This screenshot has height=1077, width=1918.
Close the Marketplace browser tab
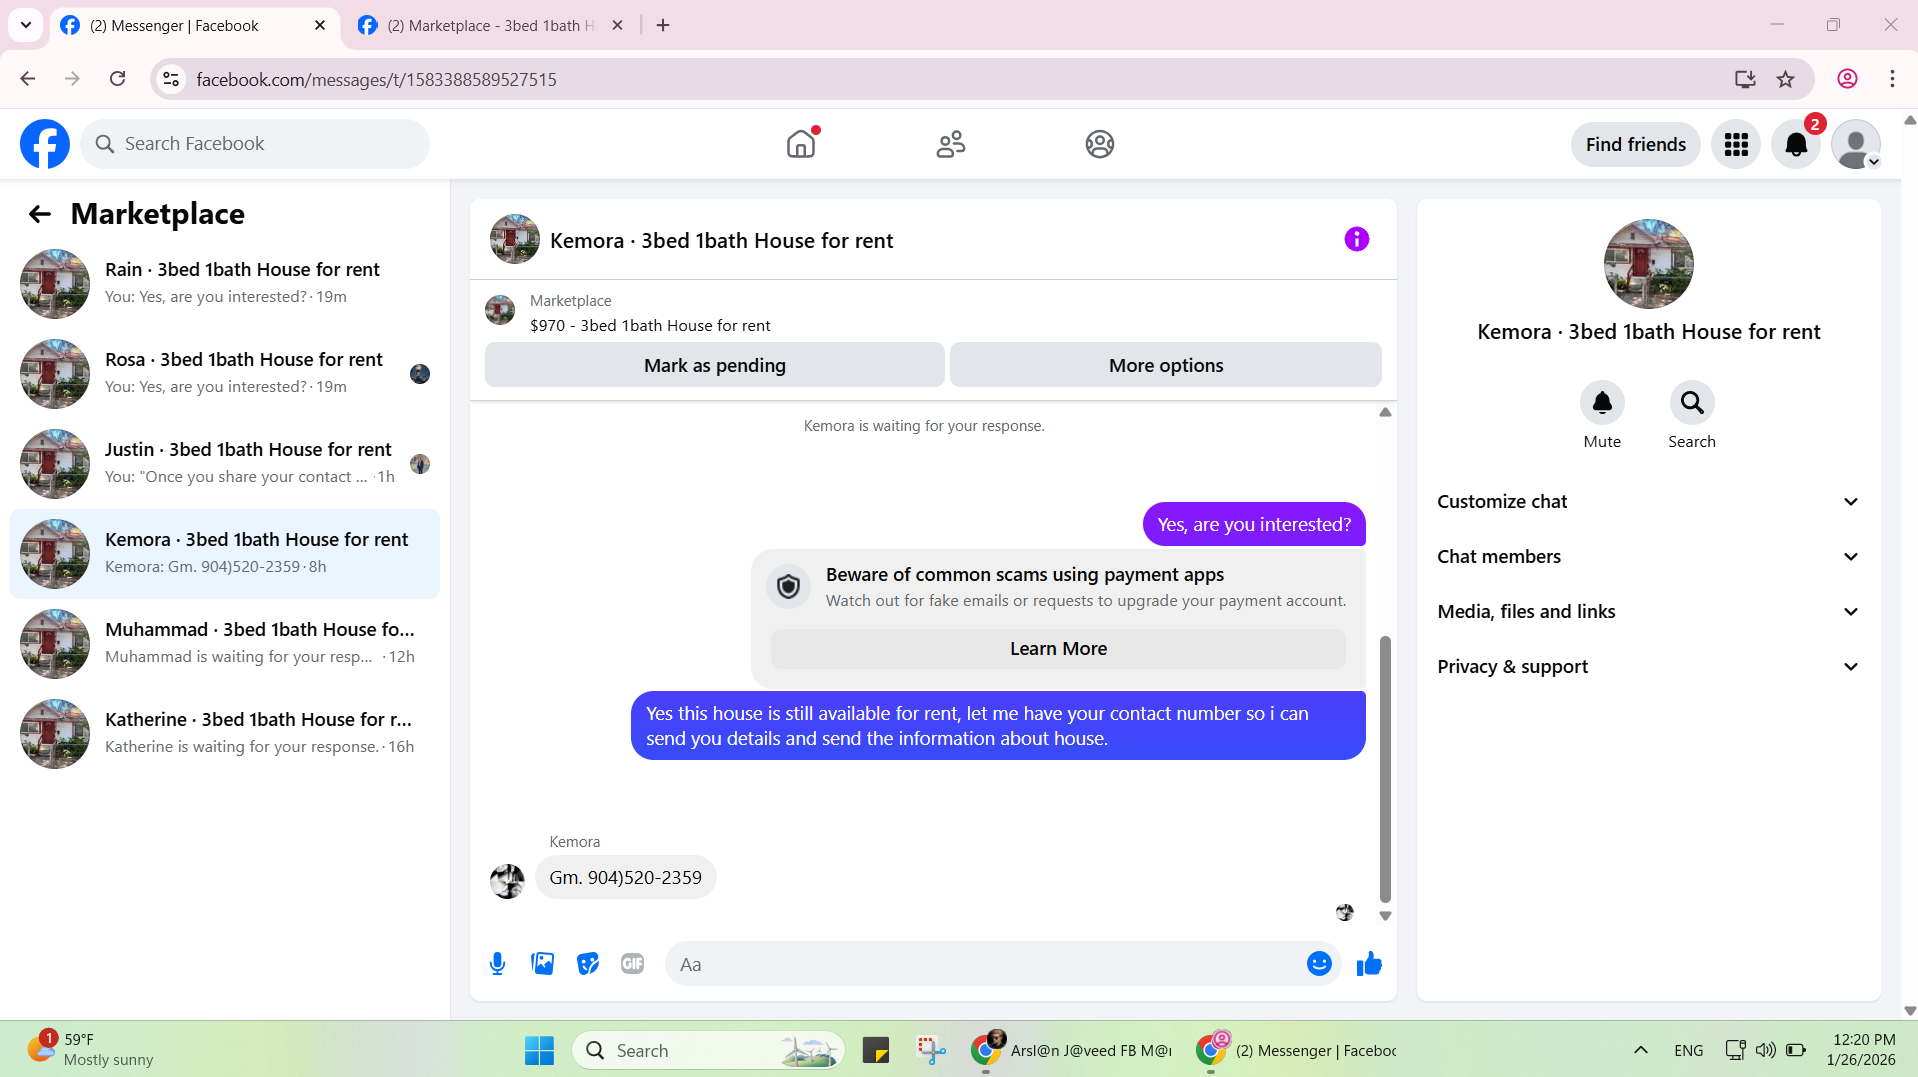click(x=618, y=25)
